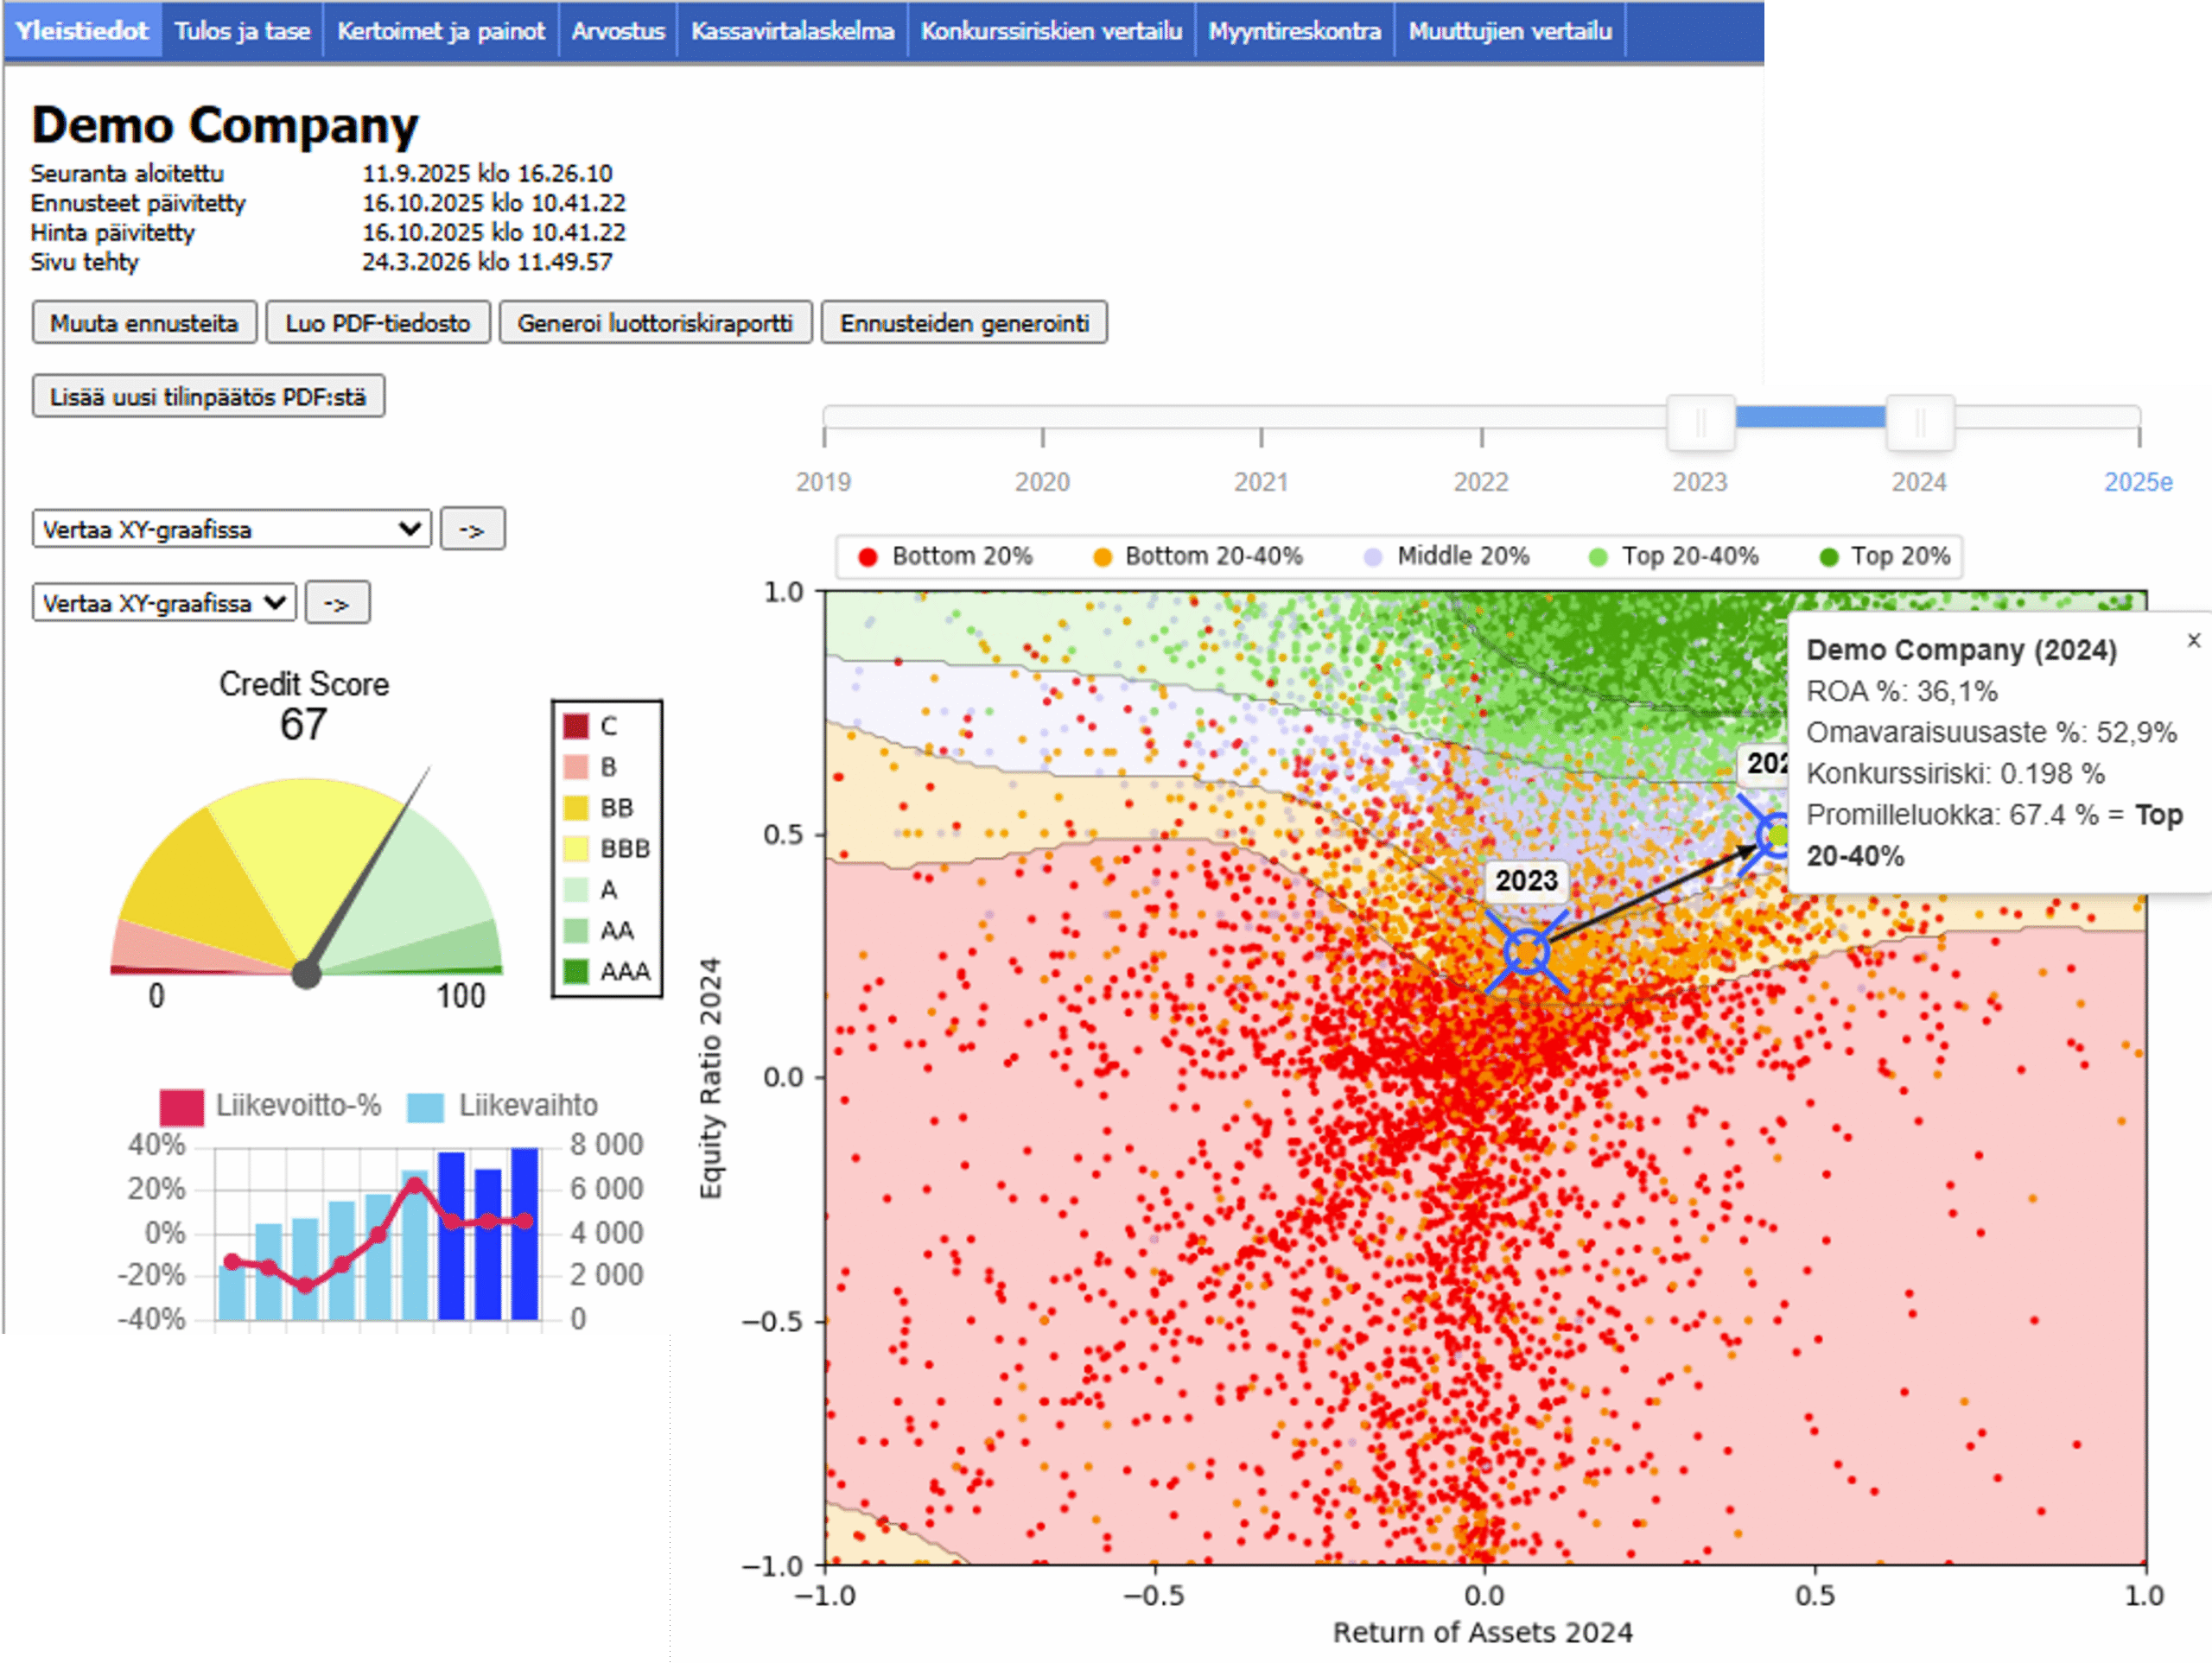Open the Konkurssiriskien vertailu tab

(1051, 30)
